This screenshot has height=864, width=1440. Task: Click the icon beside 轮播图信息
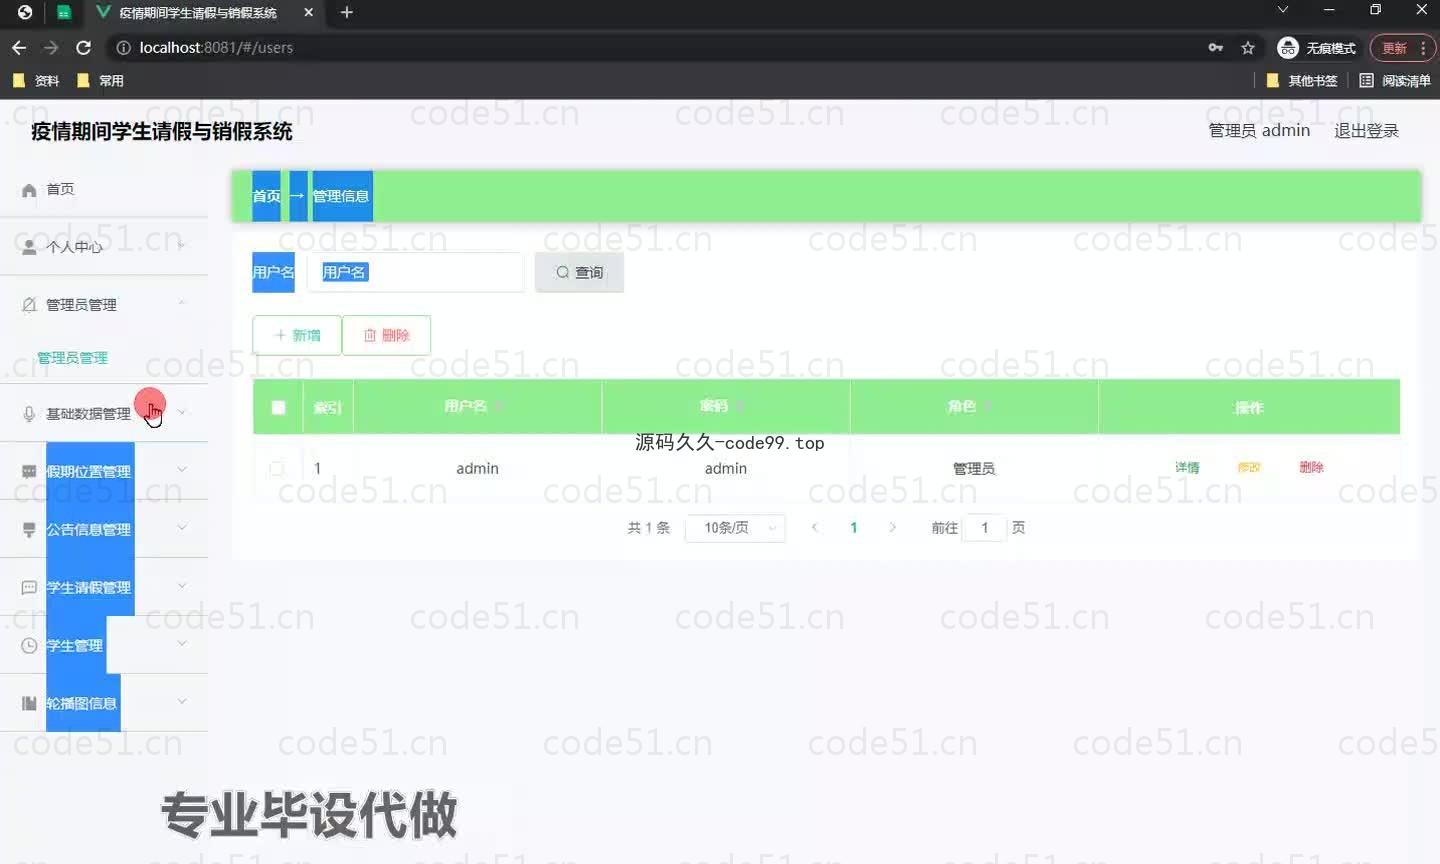pos(29,703)
